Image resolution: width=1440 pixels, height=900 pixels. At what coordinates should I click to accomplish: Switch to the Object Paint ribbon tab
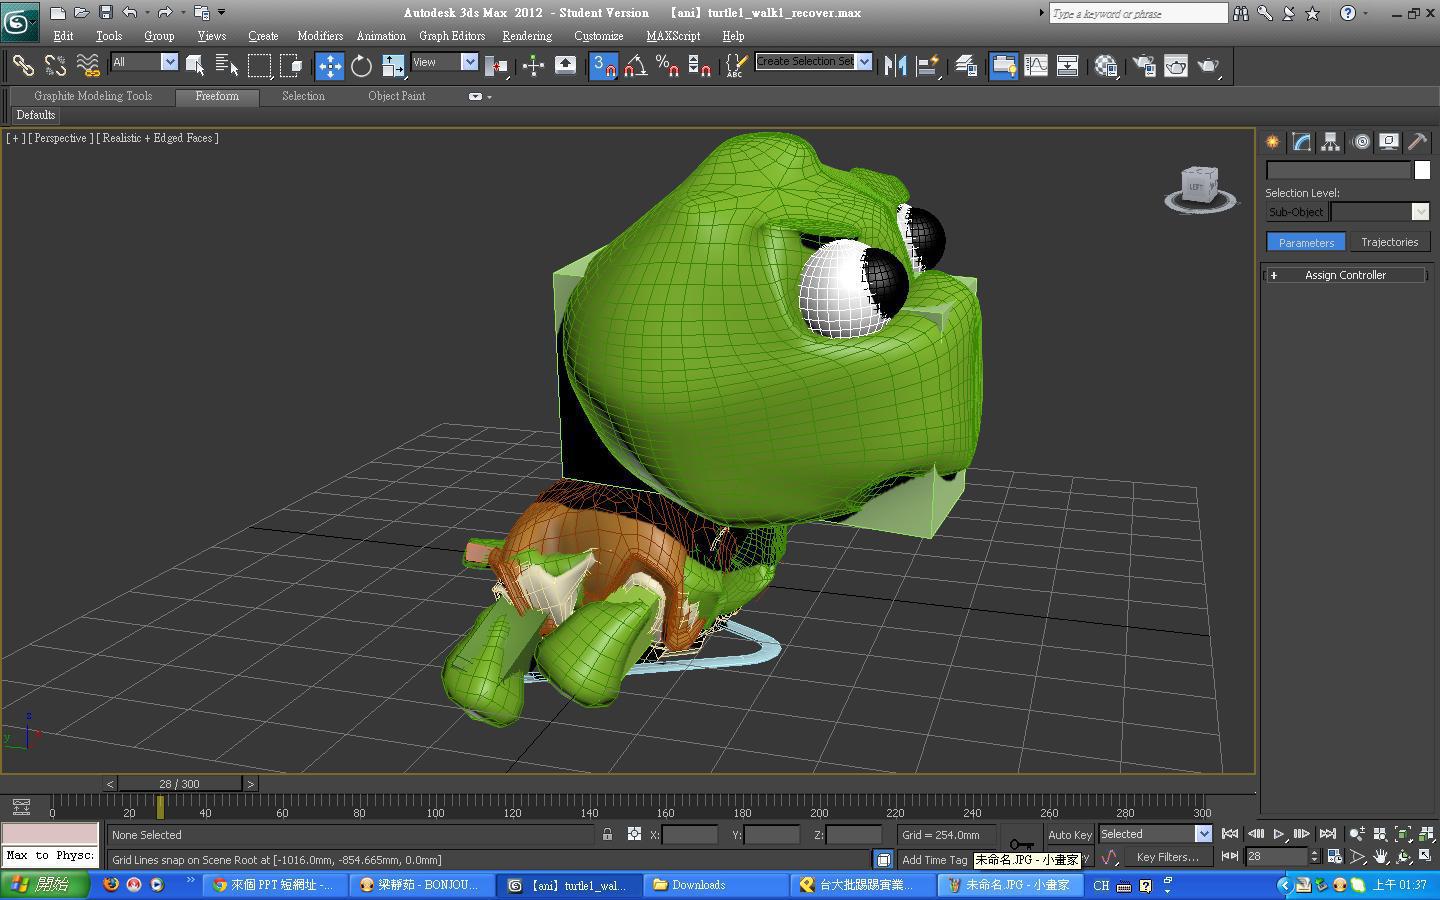396,97
